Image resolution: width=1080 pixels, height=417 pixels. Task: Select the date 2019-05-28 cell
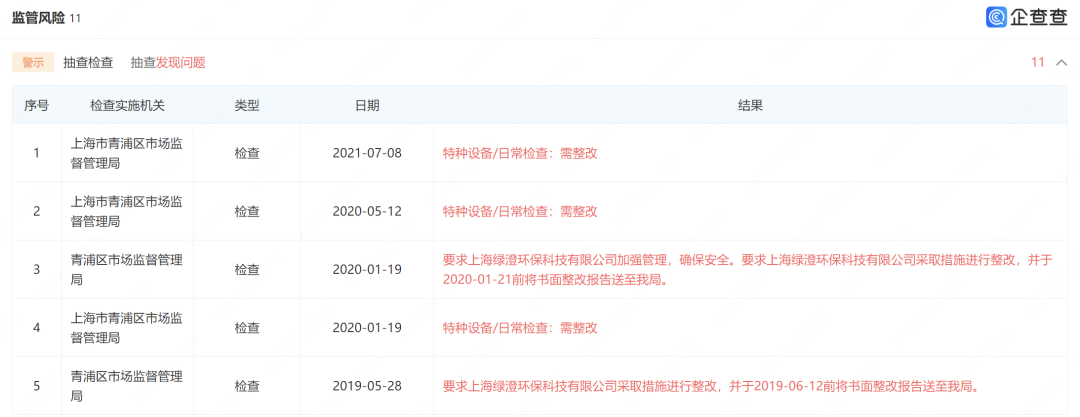point(367,386)
